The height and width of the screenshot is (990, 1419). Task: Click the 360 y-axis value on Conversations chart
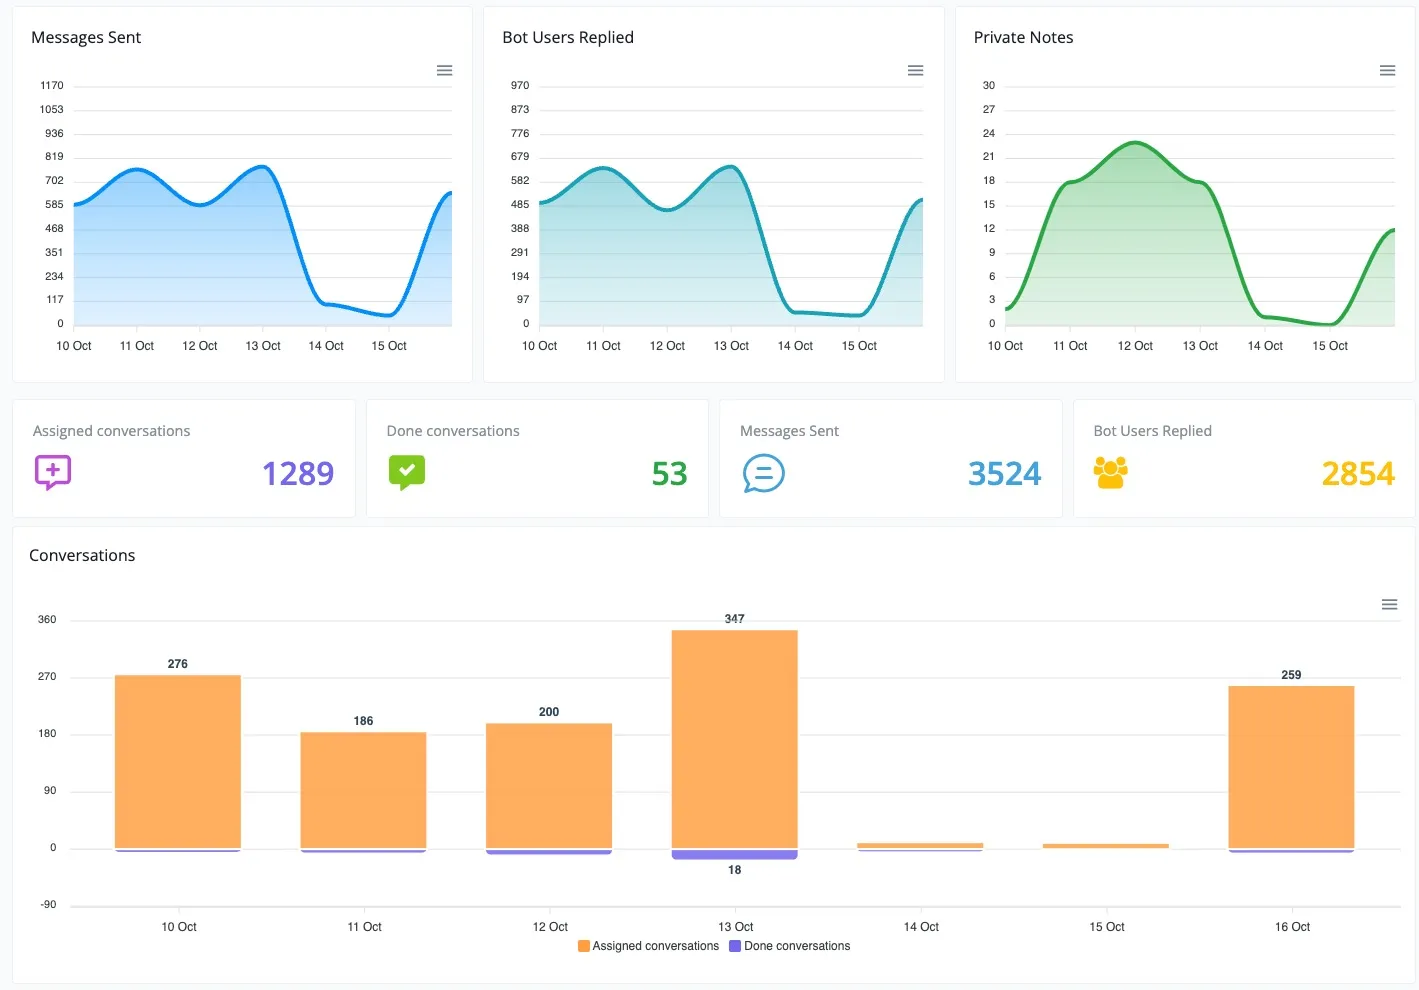[47, 620]
